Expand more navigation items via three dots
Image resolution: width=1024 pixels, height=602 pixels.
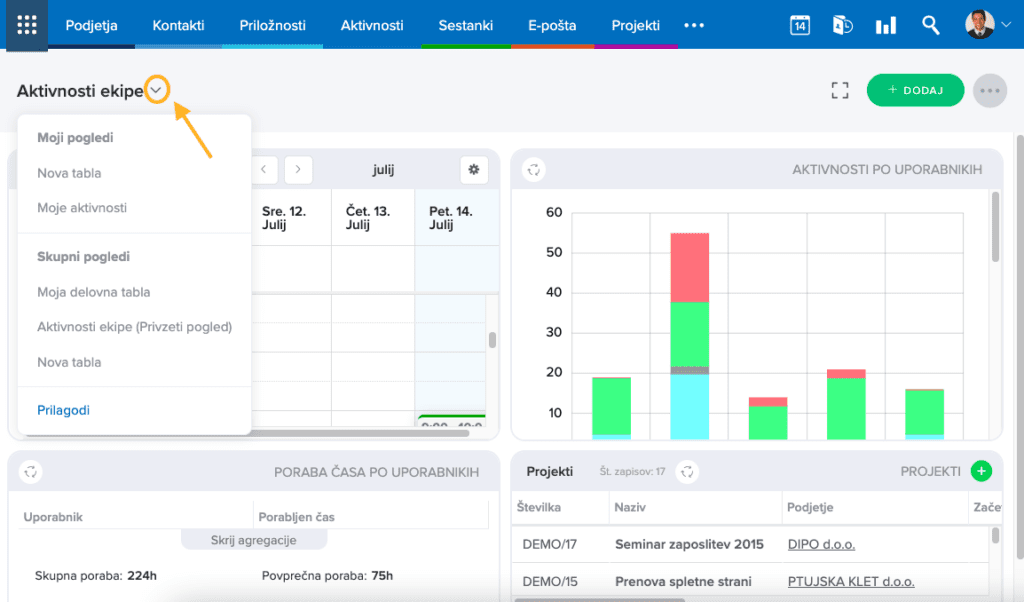pyautogui.click(x=694, y=25)
